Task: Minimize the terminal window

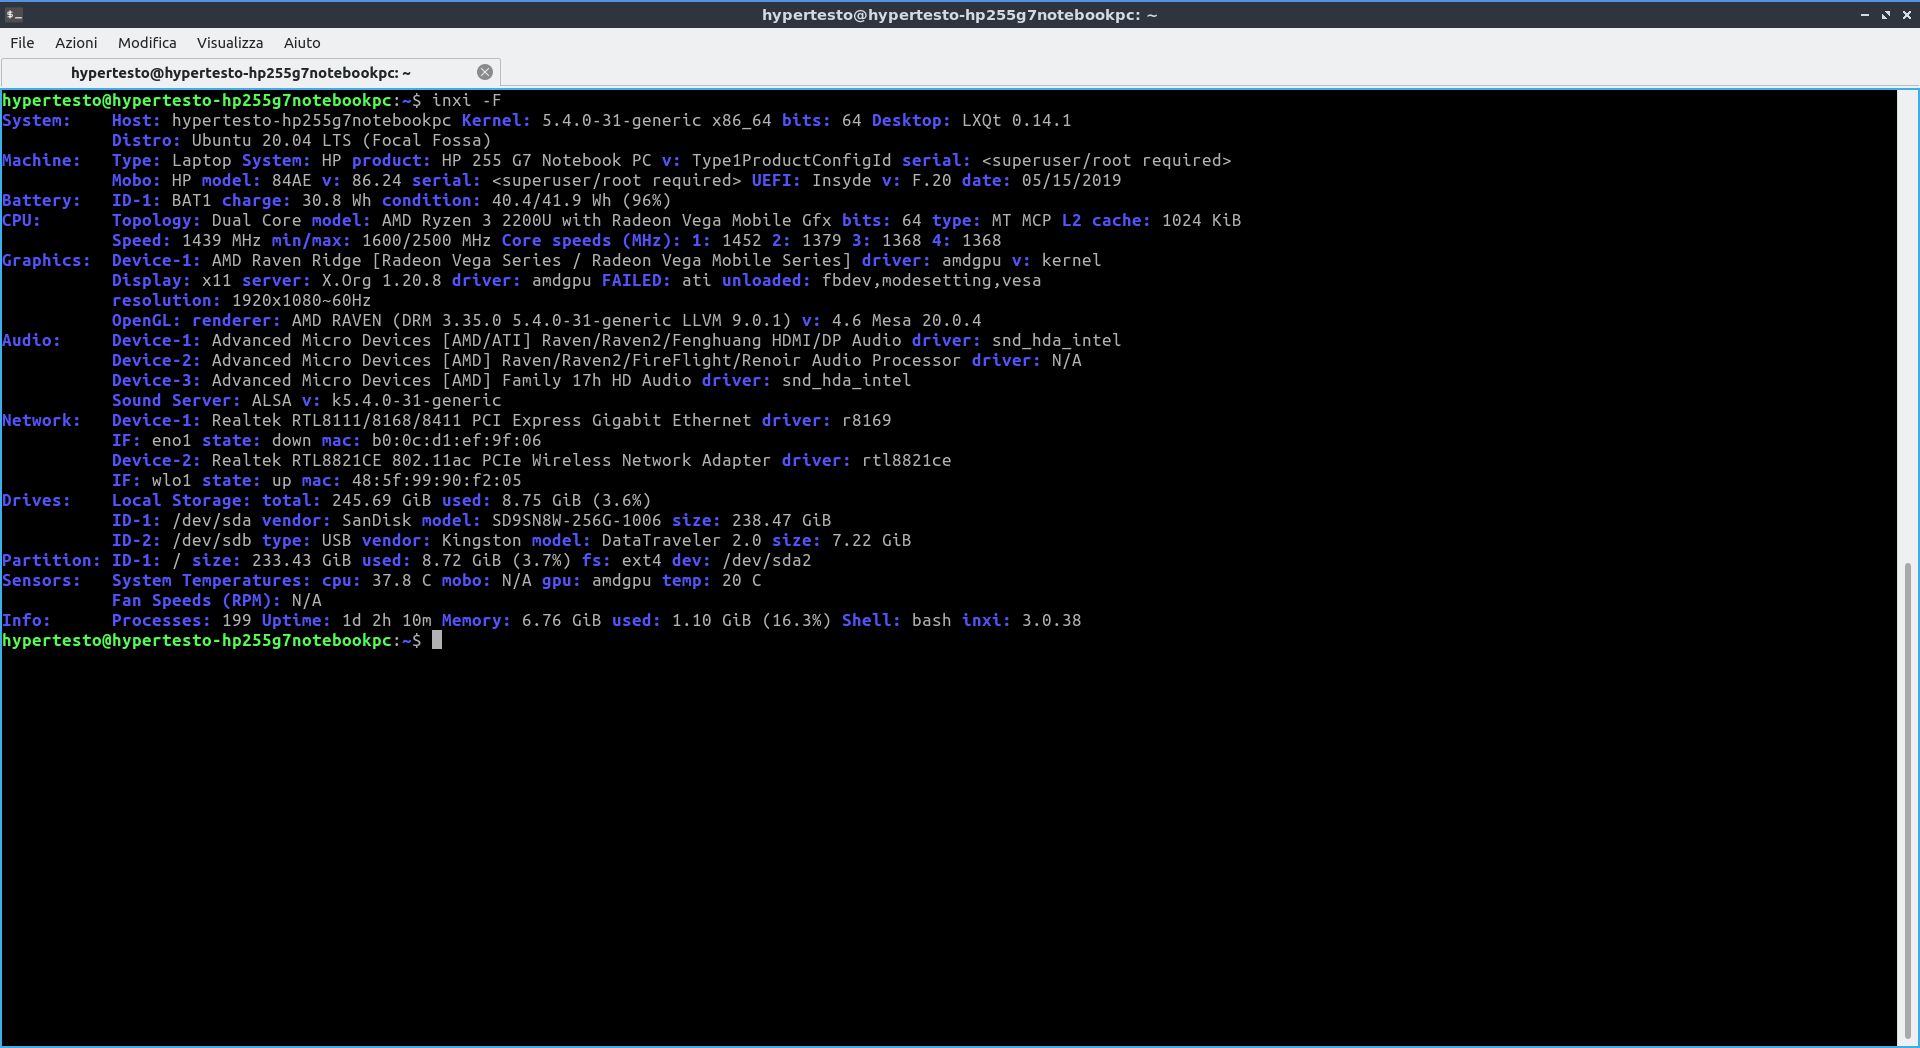Action: [1865, 15]
